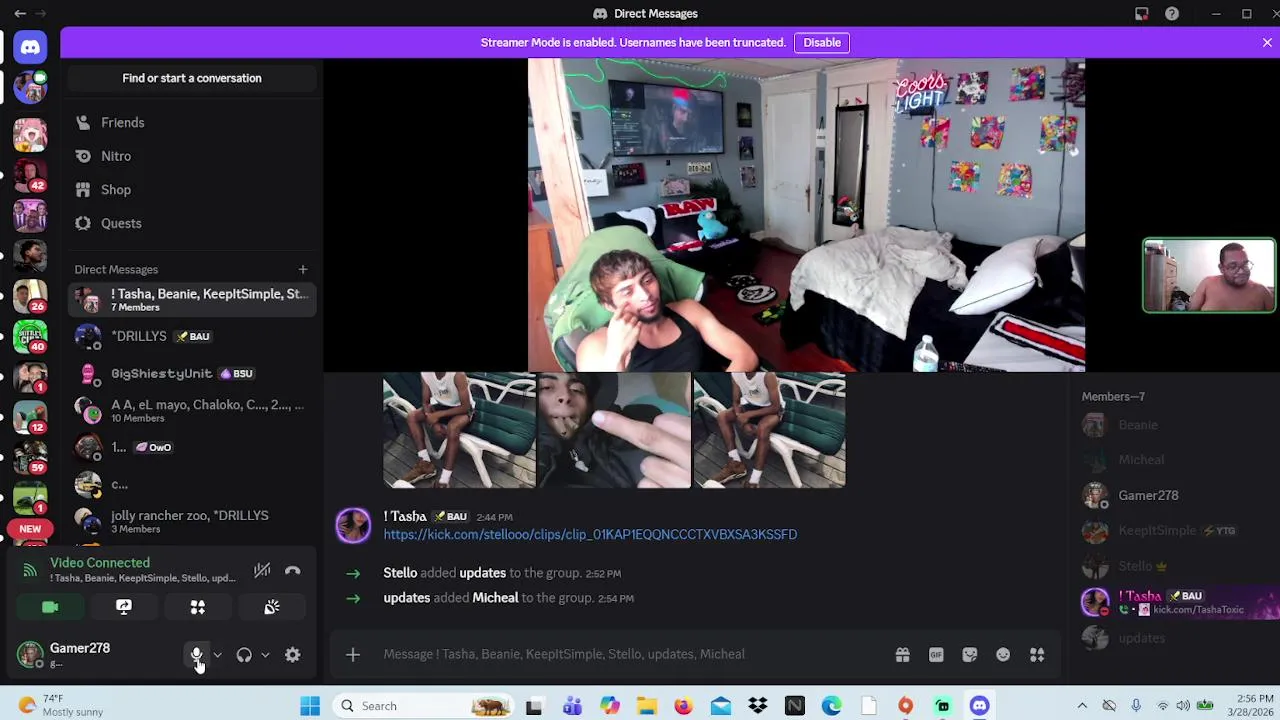Open User Settings gear

pos(293,655)
